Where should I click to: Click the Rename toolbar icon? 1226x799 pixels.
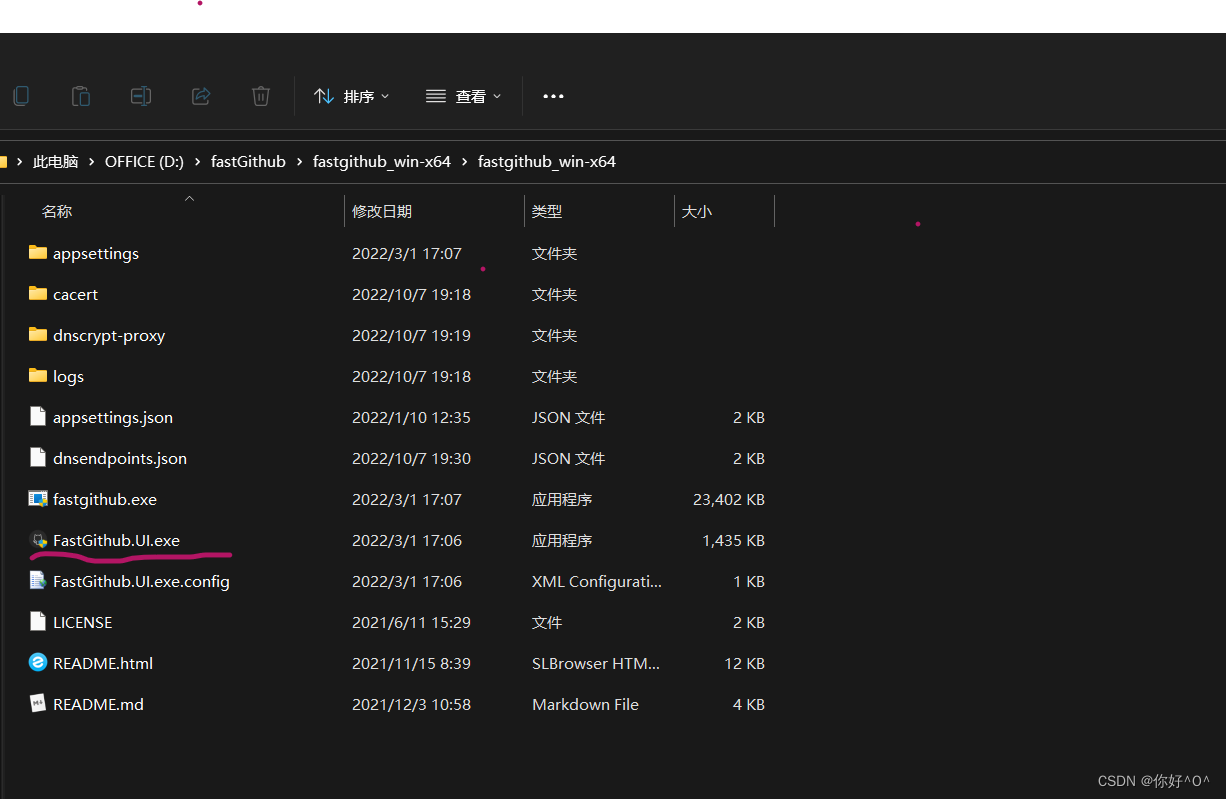[141, 96]
